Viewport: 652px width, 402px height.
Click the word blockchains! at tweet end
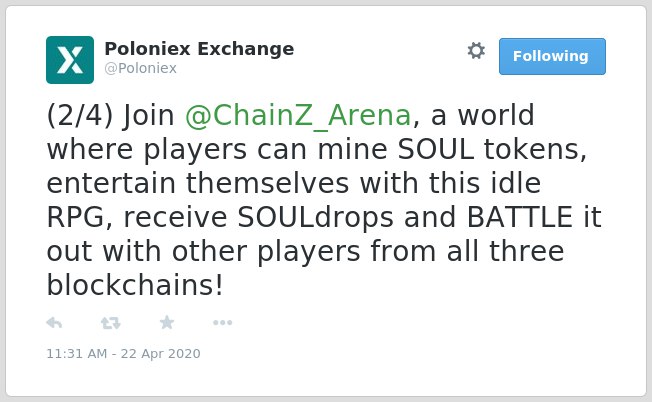coord(135,285)
